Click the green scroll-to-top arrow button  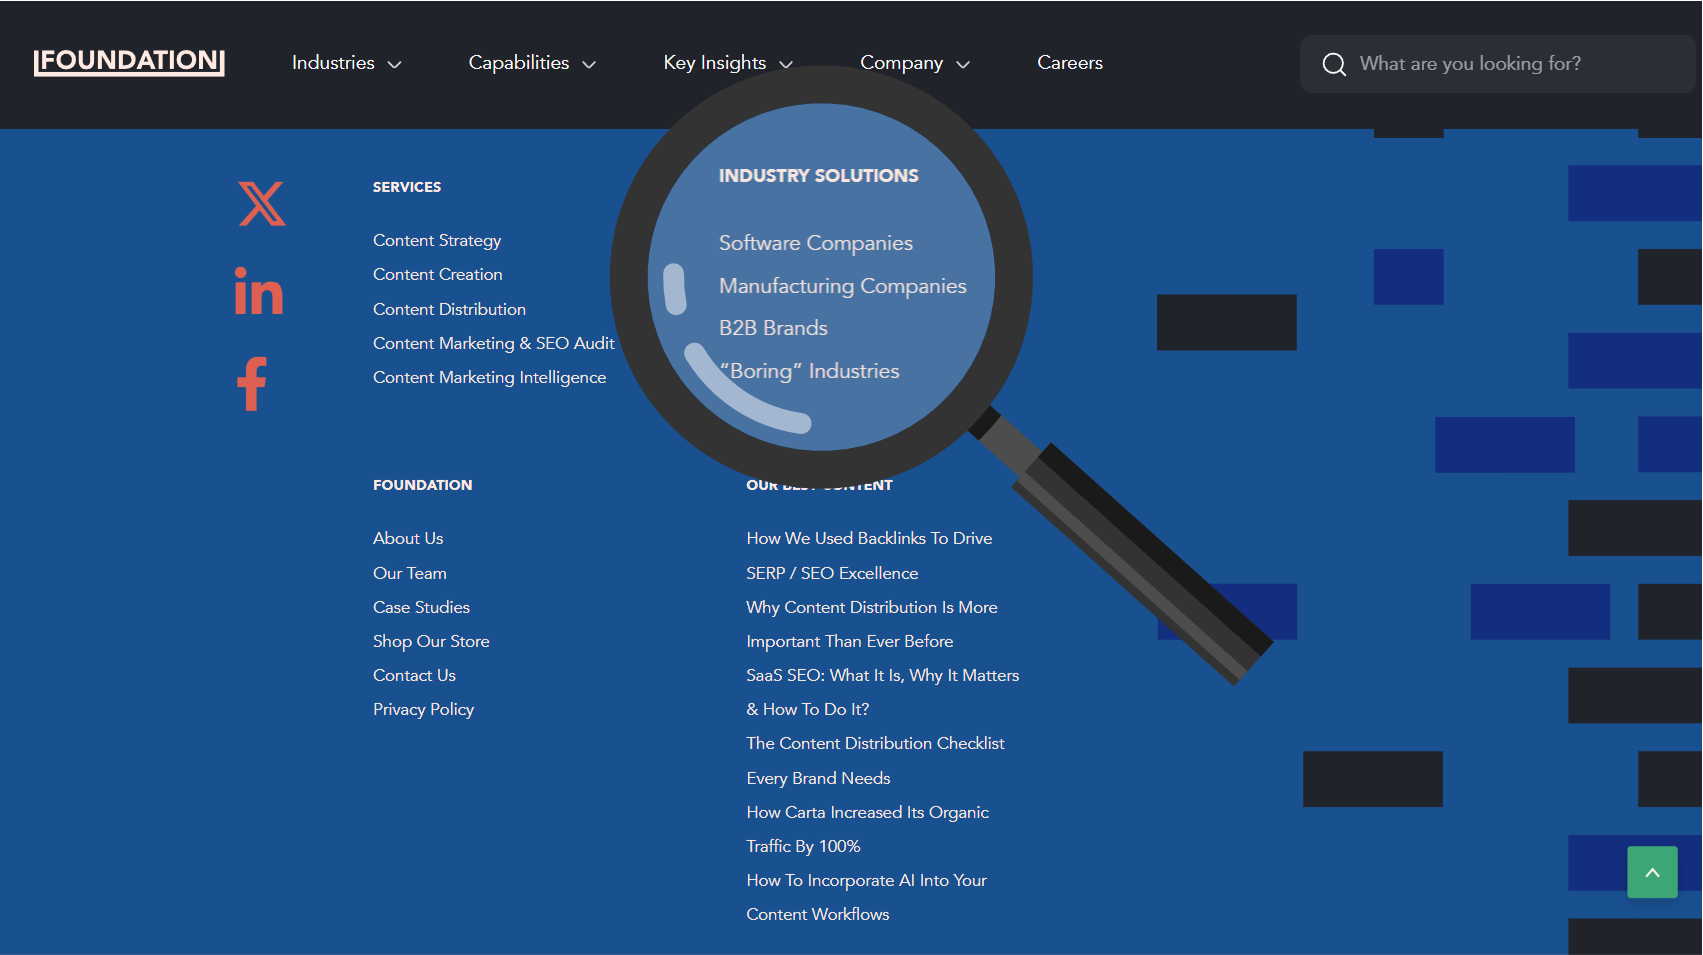point(1651,872)
